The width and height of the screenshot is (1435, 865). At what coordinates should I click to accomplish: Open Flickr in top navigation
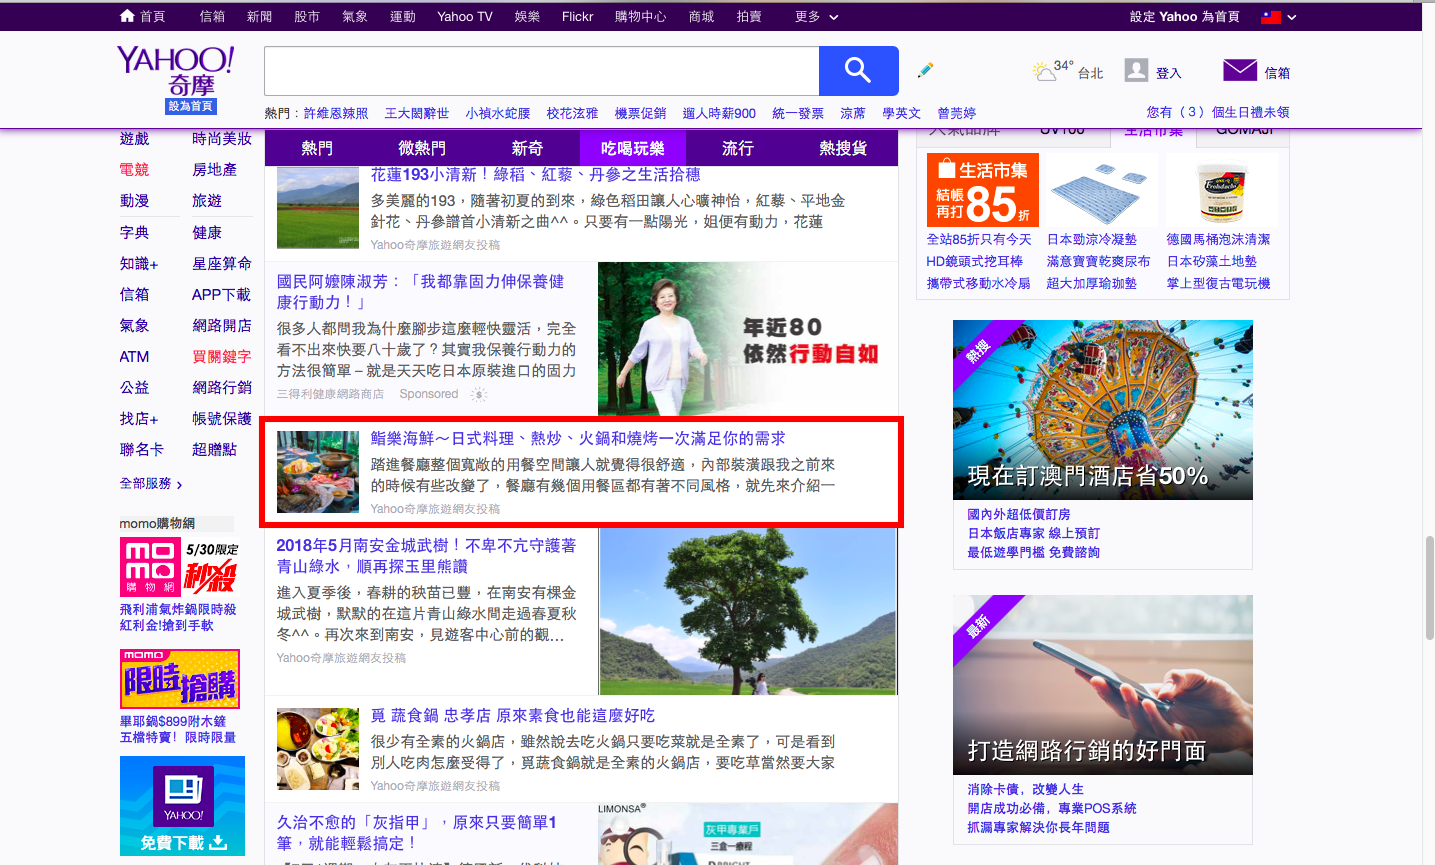click(x=578, y=17)
